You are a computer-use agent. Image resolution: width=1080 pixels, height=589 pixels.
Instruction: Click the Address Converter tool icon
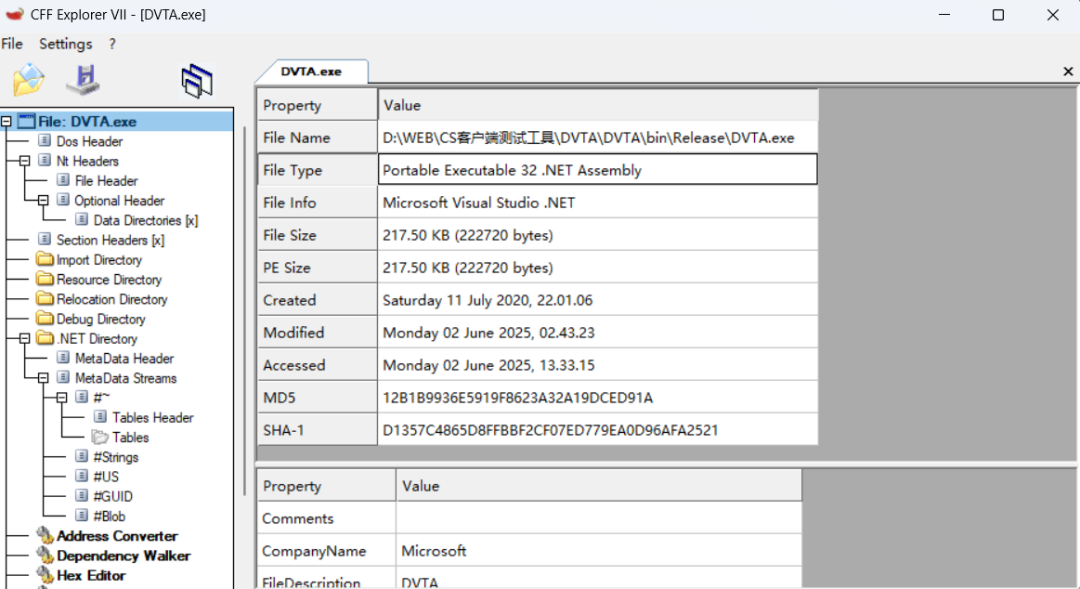click(45, 535)
